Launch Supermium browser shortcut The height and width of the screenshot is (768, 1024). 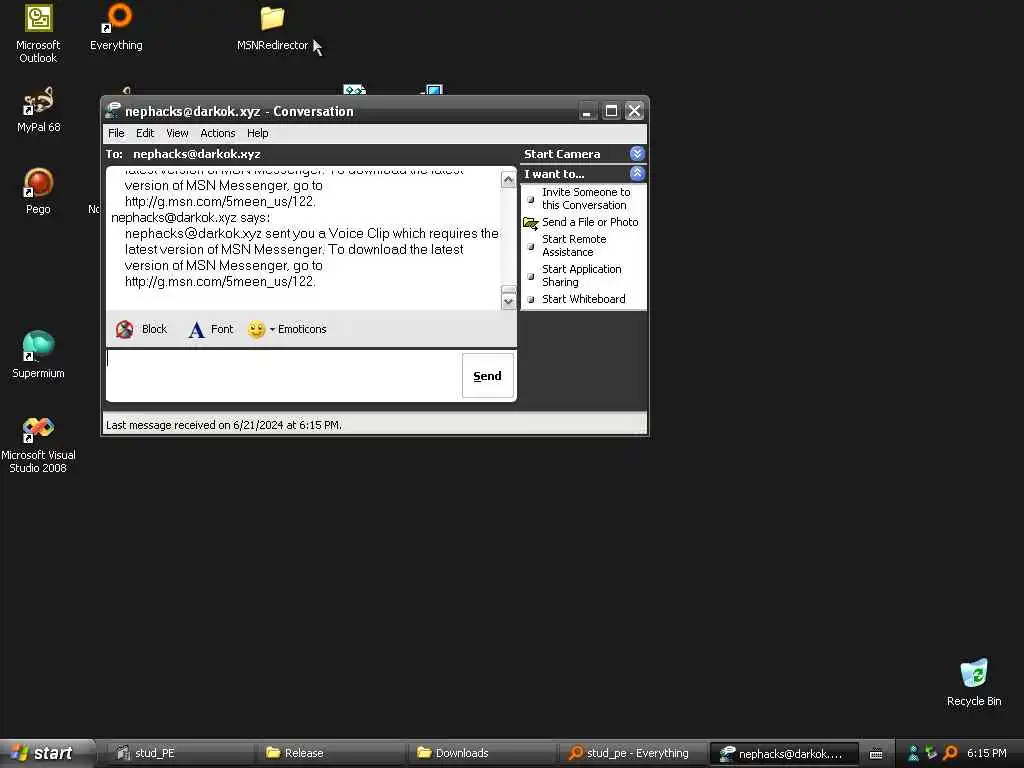click(38, 355)
